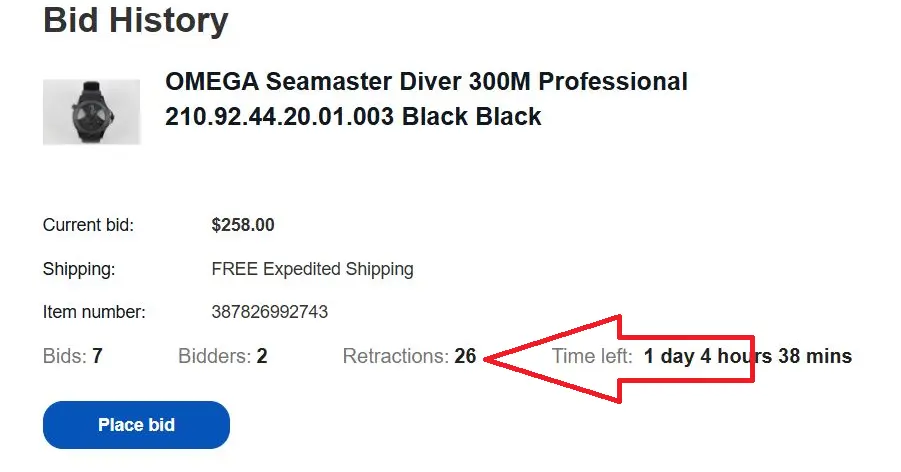
Task: Click the 1 day 4 hours 38 mins value
Action: [747, 356]
